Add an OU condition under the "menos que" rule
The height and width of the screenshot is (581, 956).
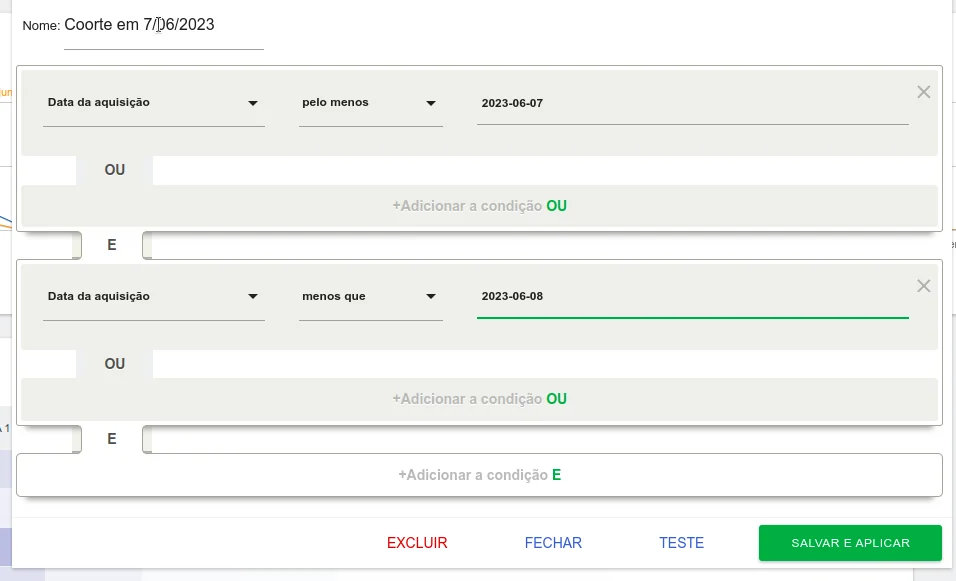479,399
